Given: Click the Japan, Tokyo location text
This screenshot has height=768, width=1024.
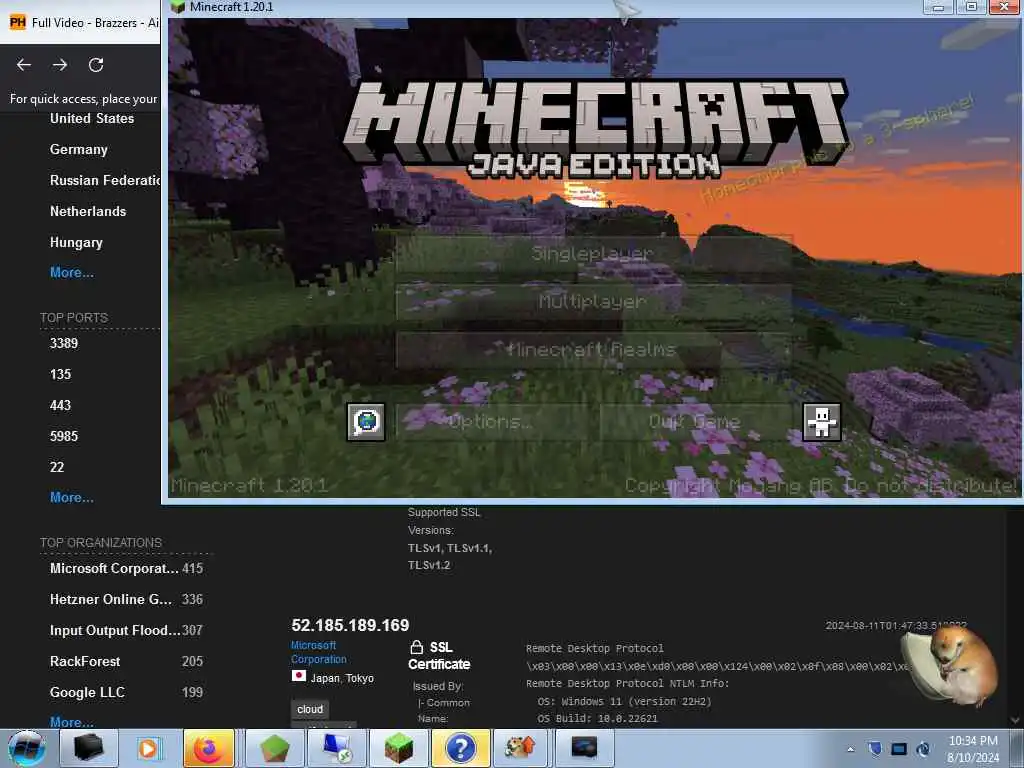Looking at the screenshot, I should click(342, 679).
